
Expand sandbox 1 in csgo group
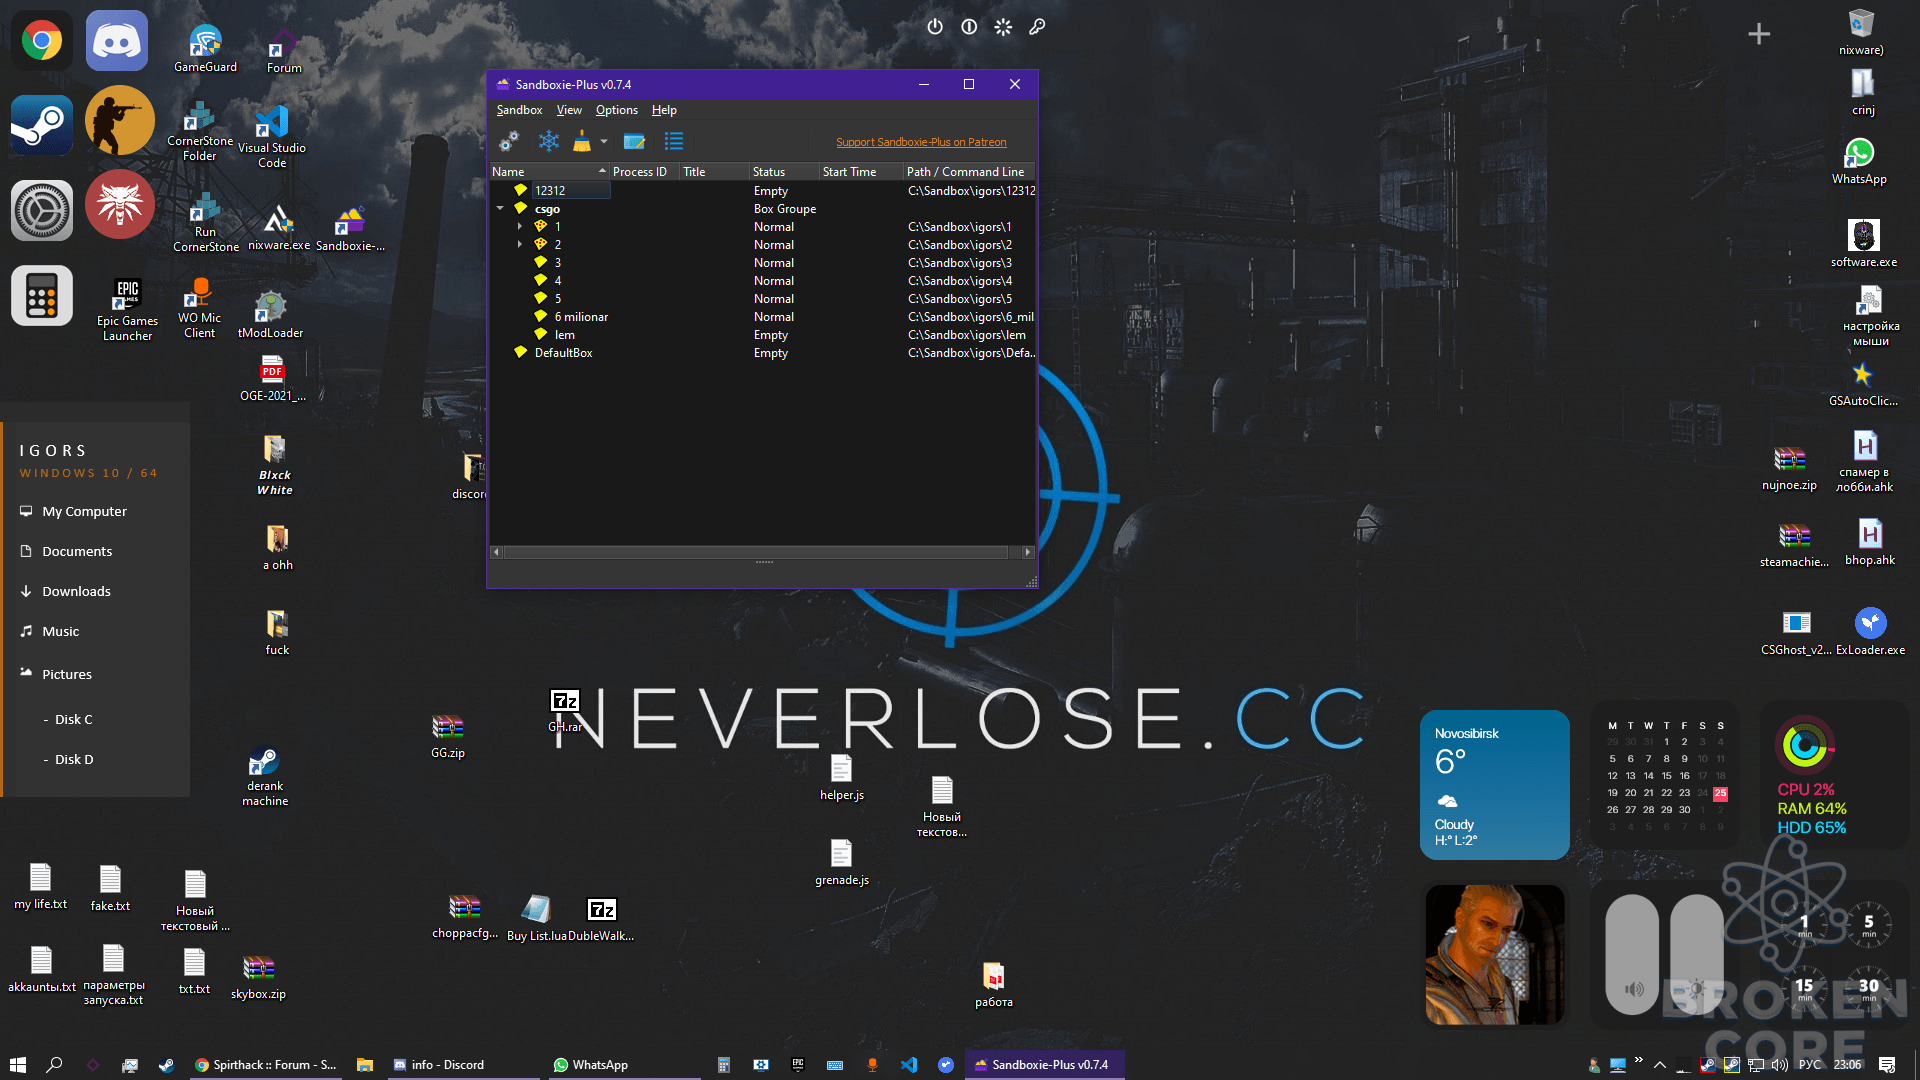519,227
